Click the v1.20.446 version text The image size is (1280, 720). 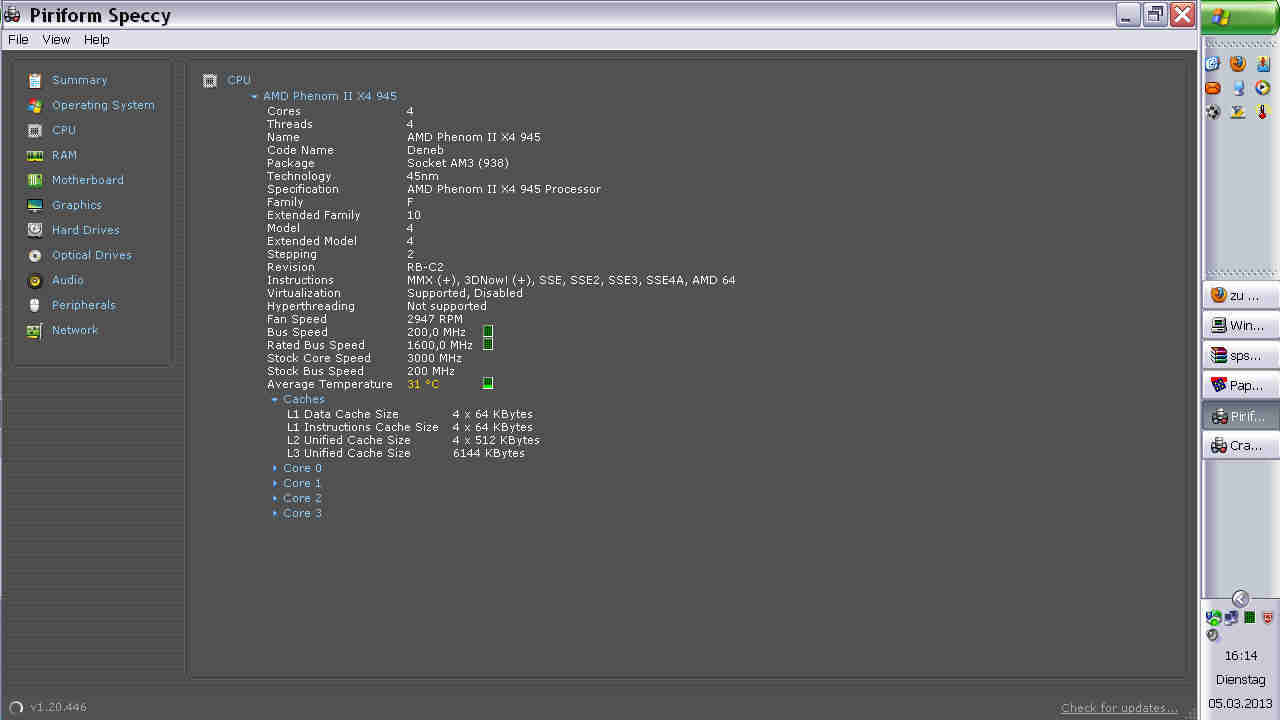click(x=58, y=707)
